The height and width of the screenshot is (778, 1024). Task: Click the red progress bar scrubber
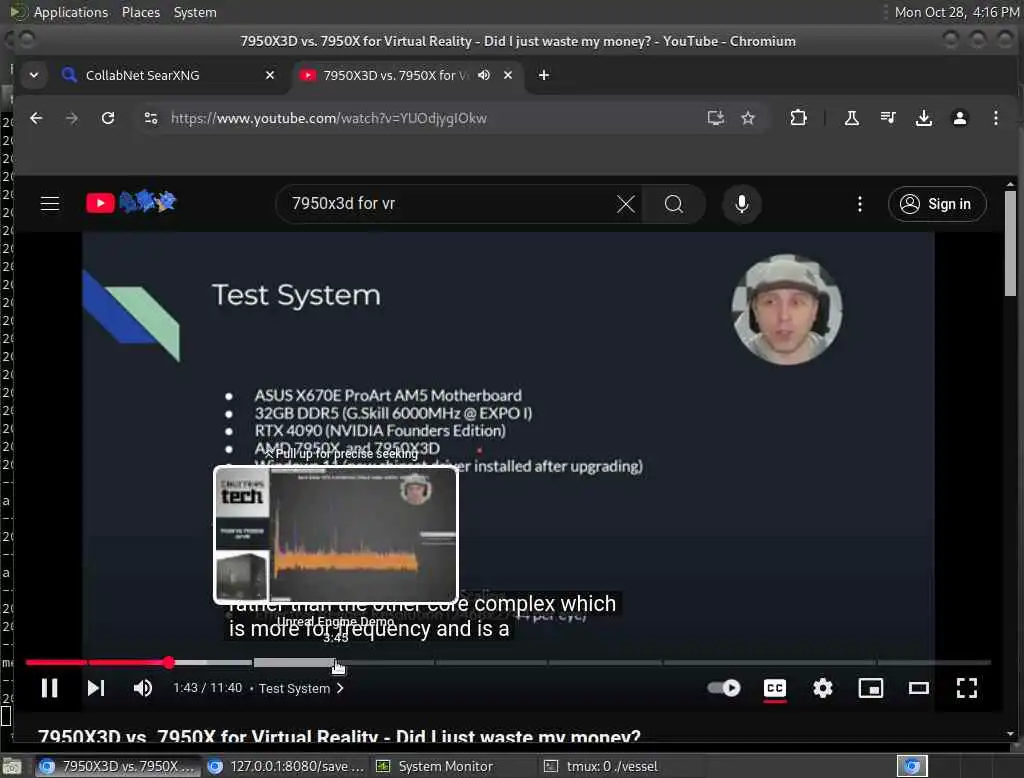click(168, 662)
